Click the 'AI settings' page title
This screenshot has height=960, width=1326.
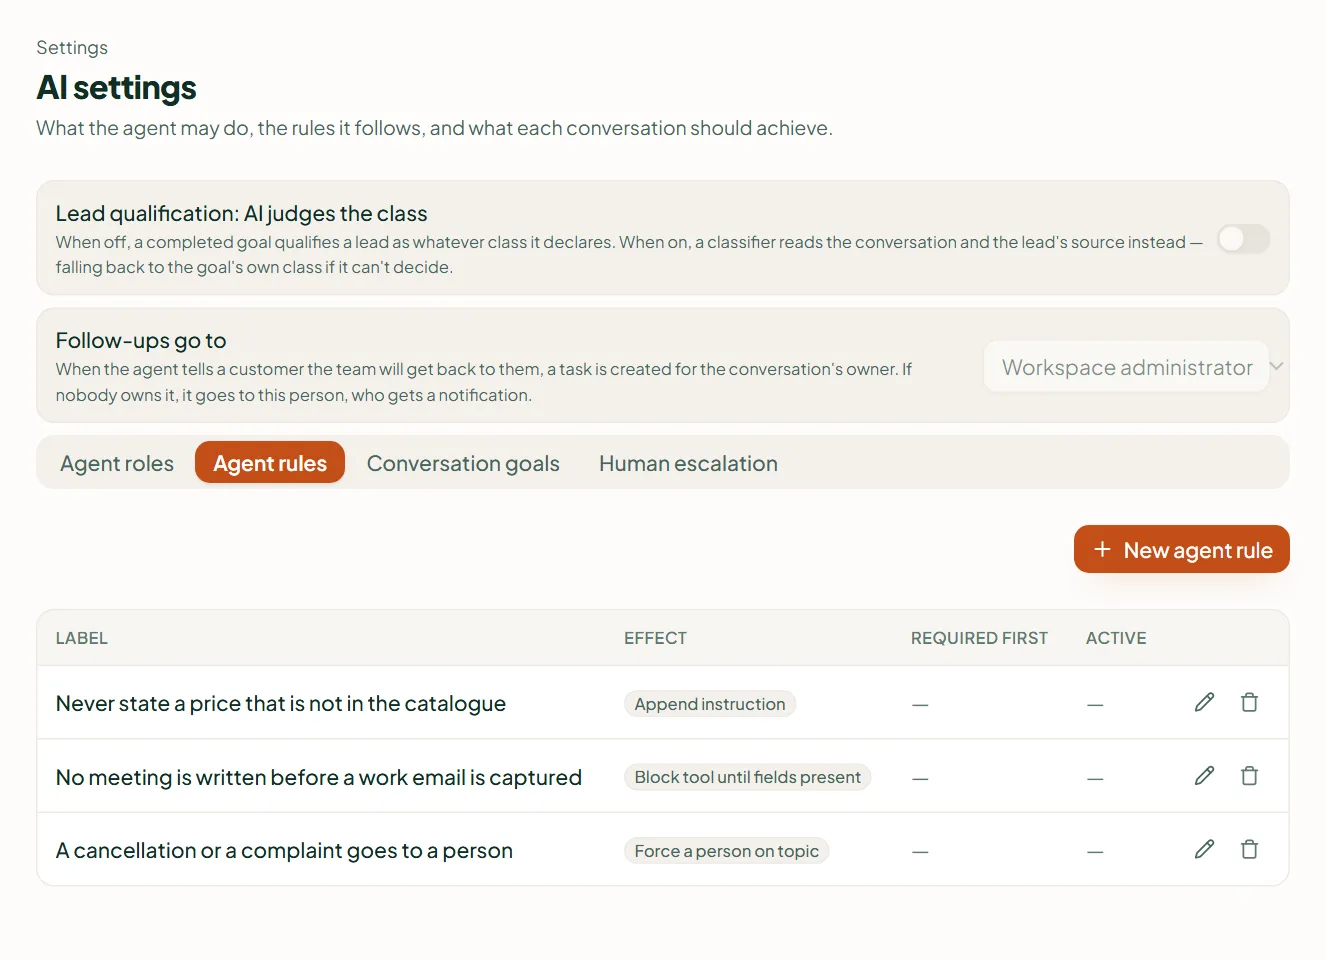116,88
